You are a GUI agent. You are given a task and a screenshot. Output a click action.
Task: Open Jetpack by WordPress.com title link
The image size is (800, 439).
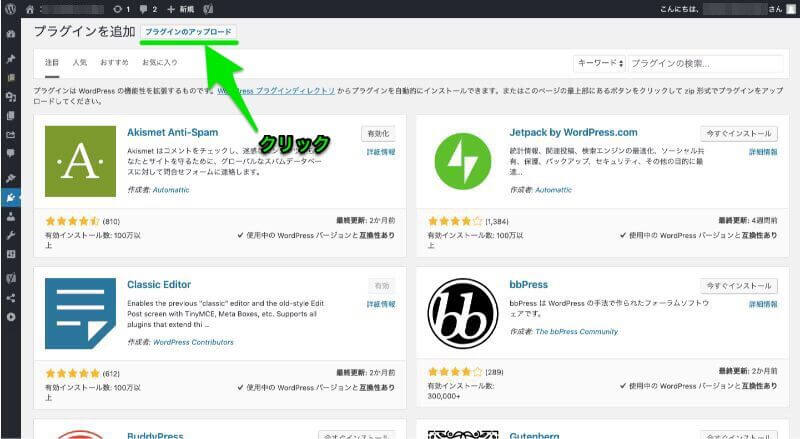pyautogui.click(x=573, y=132)
